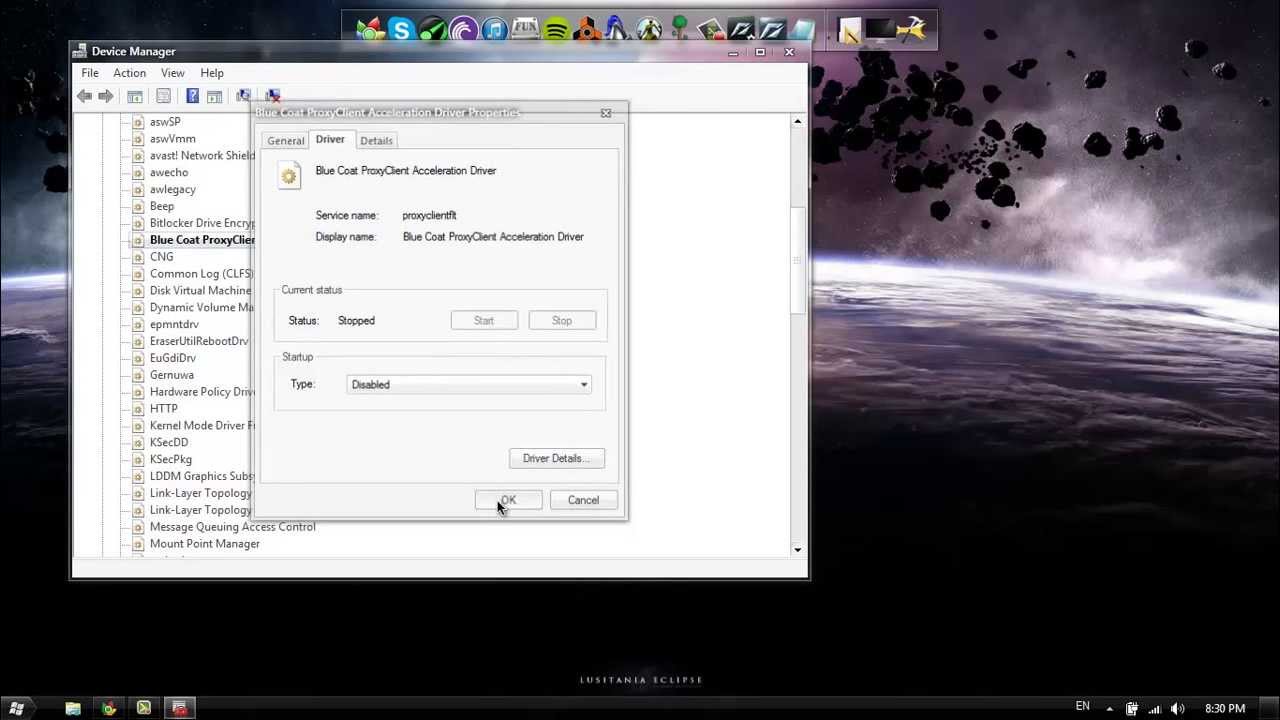
Task: Click the Back arrow in Device Manager toolbar
Action: point(85,96)
